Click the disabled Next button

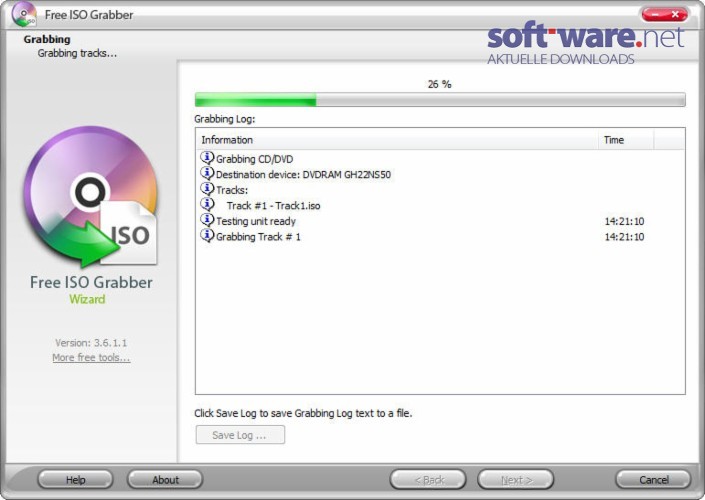516,480
